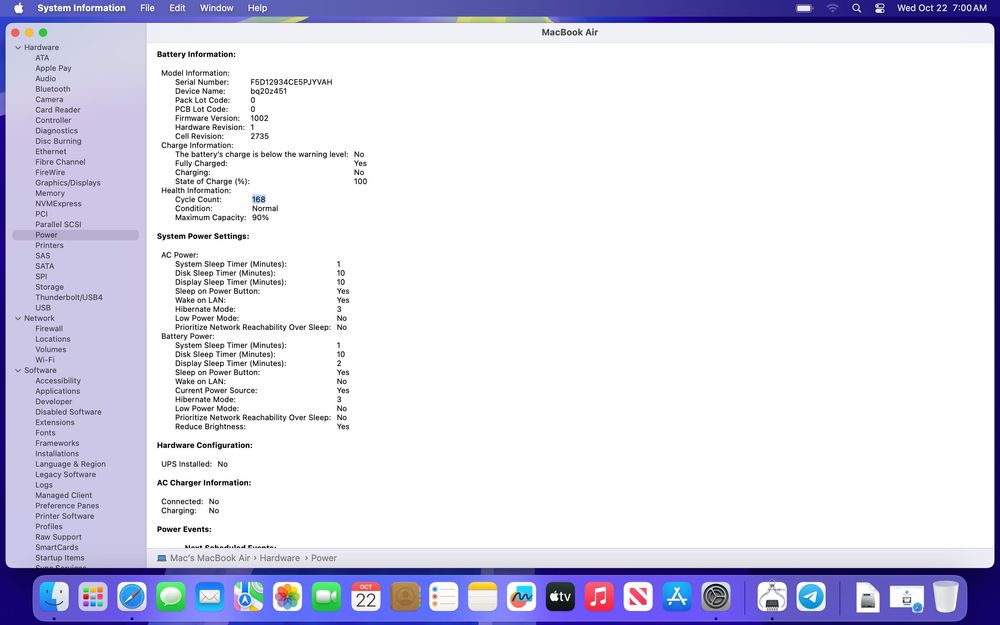Screen dimensions: 1000x625
Task: Open Spotlight search in menu bar
Action: coord(857,8)
